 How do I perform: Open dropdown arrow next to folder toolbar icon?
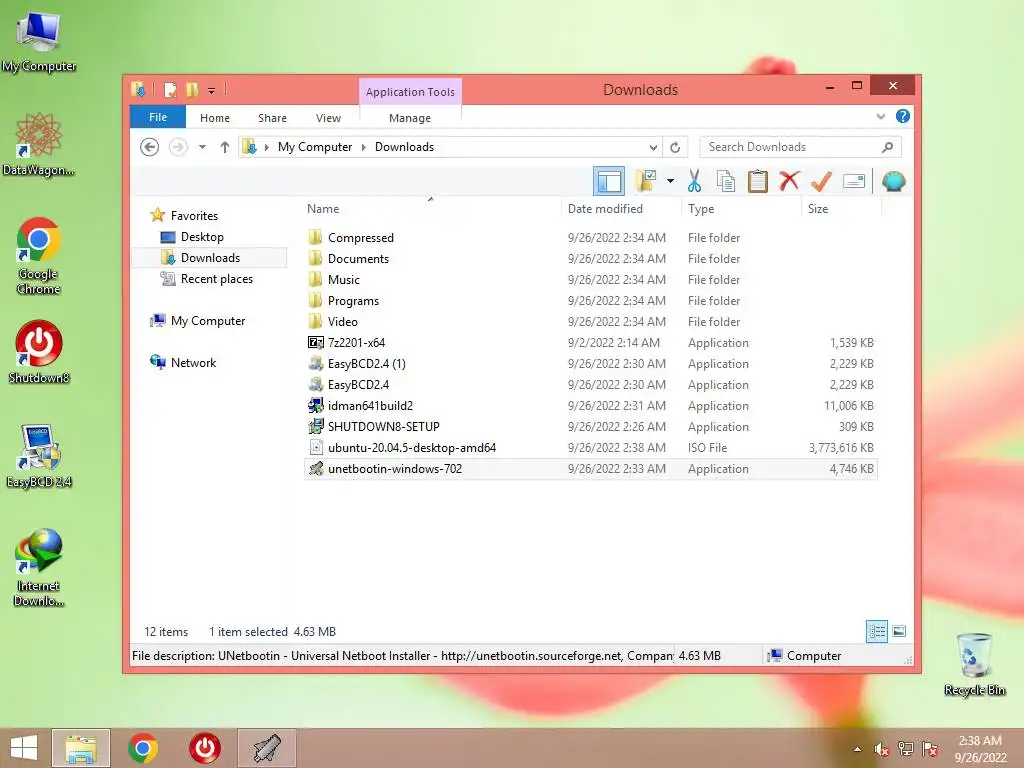tap(670, 181)
